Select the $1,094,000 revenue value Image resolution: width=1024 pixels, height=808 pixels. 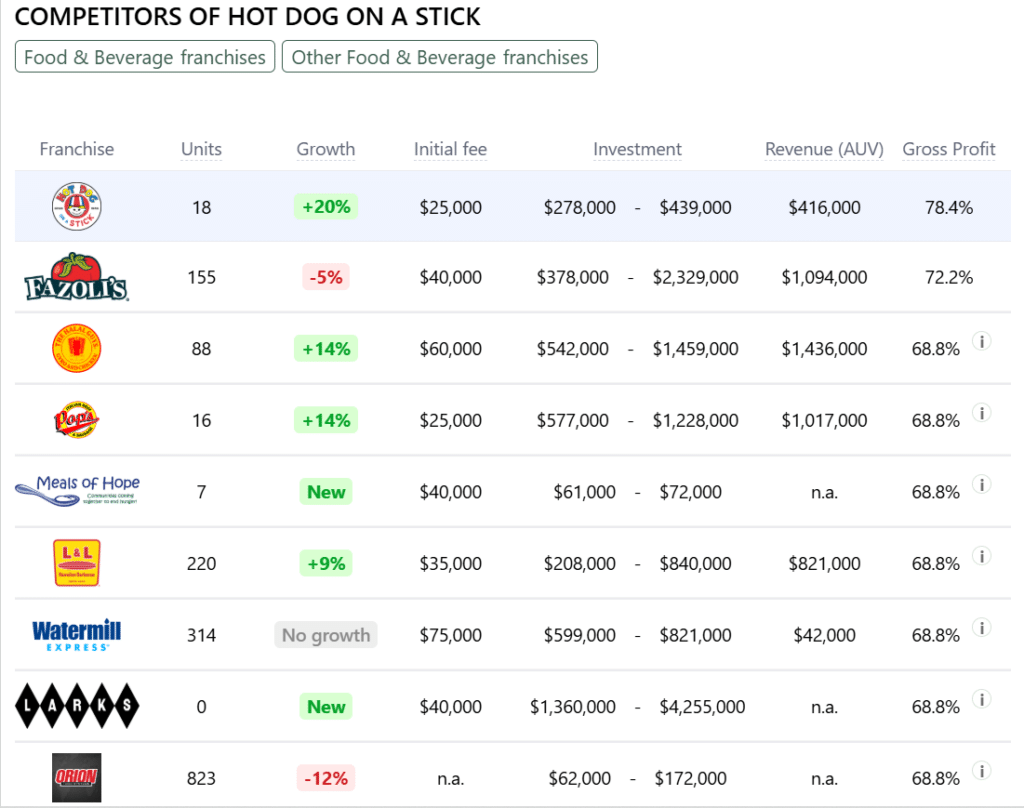click(x=824, y=278)
